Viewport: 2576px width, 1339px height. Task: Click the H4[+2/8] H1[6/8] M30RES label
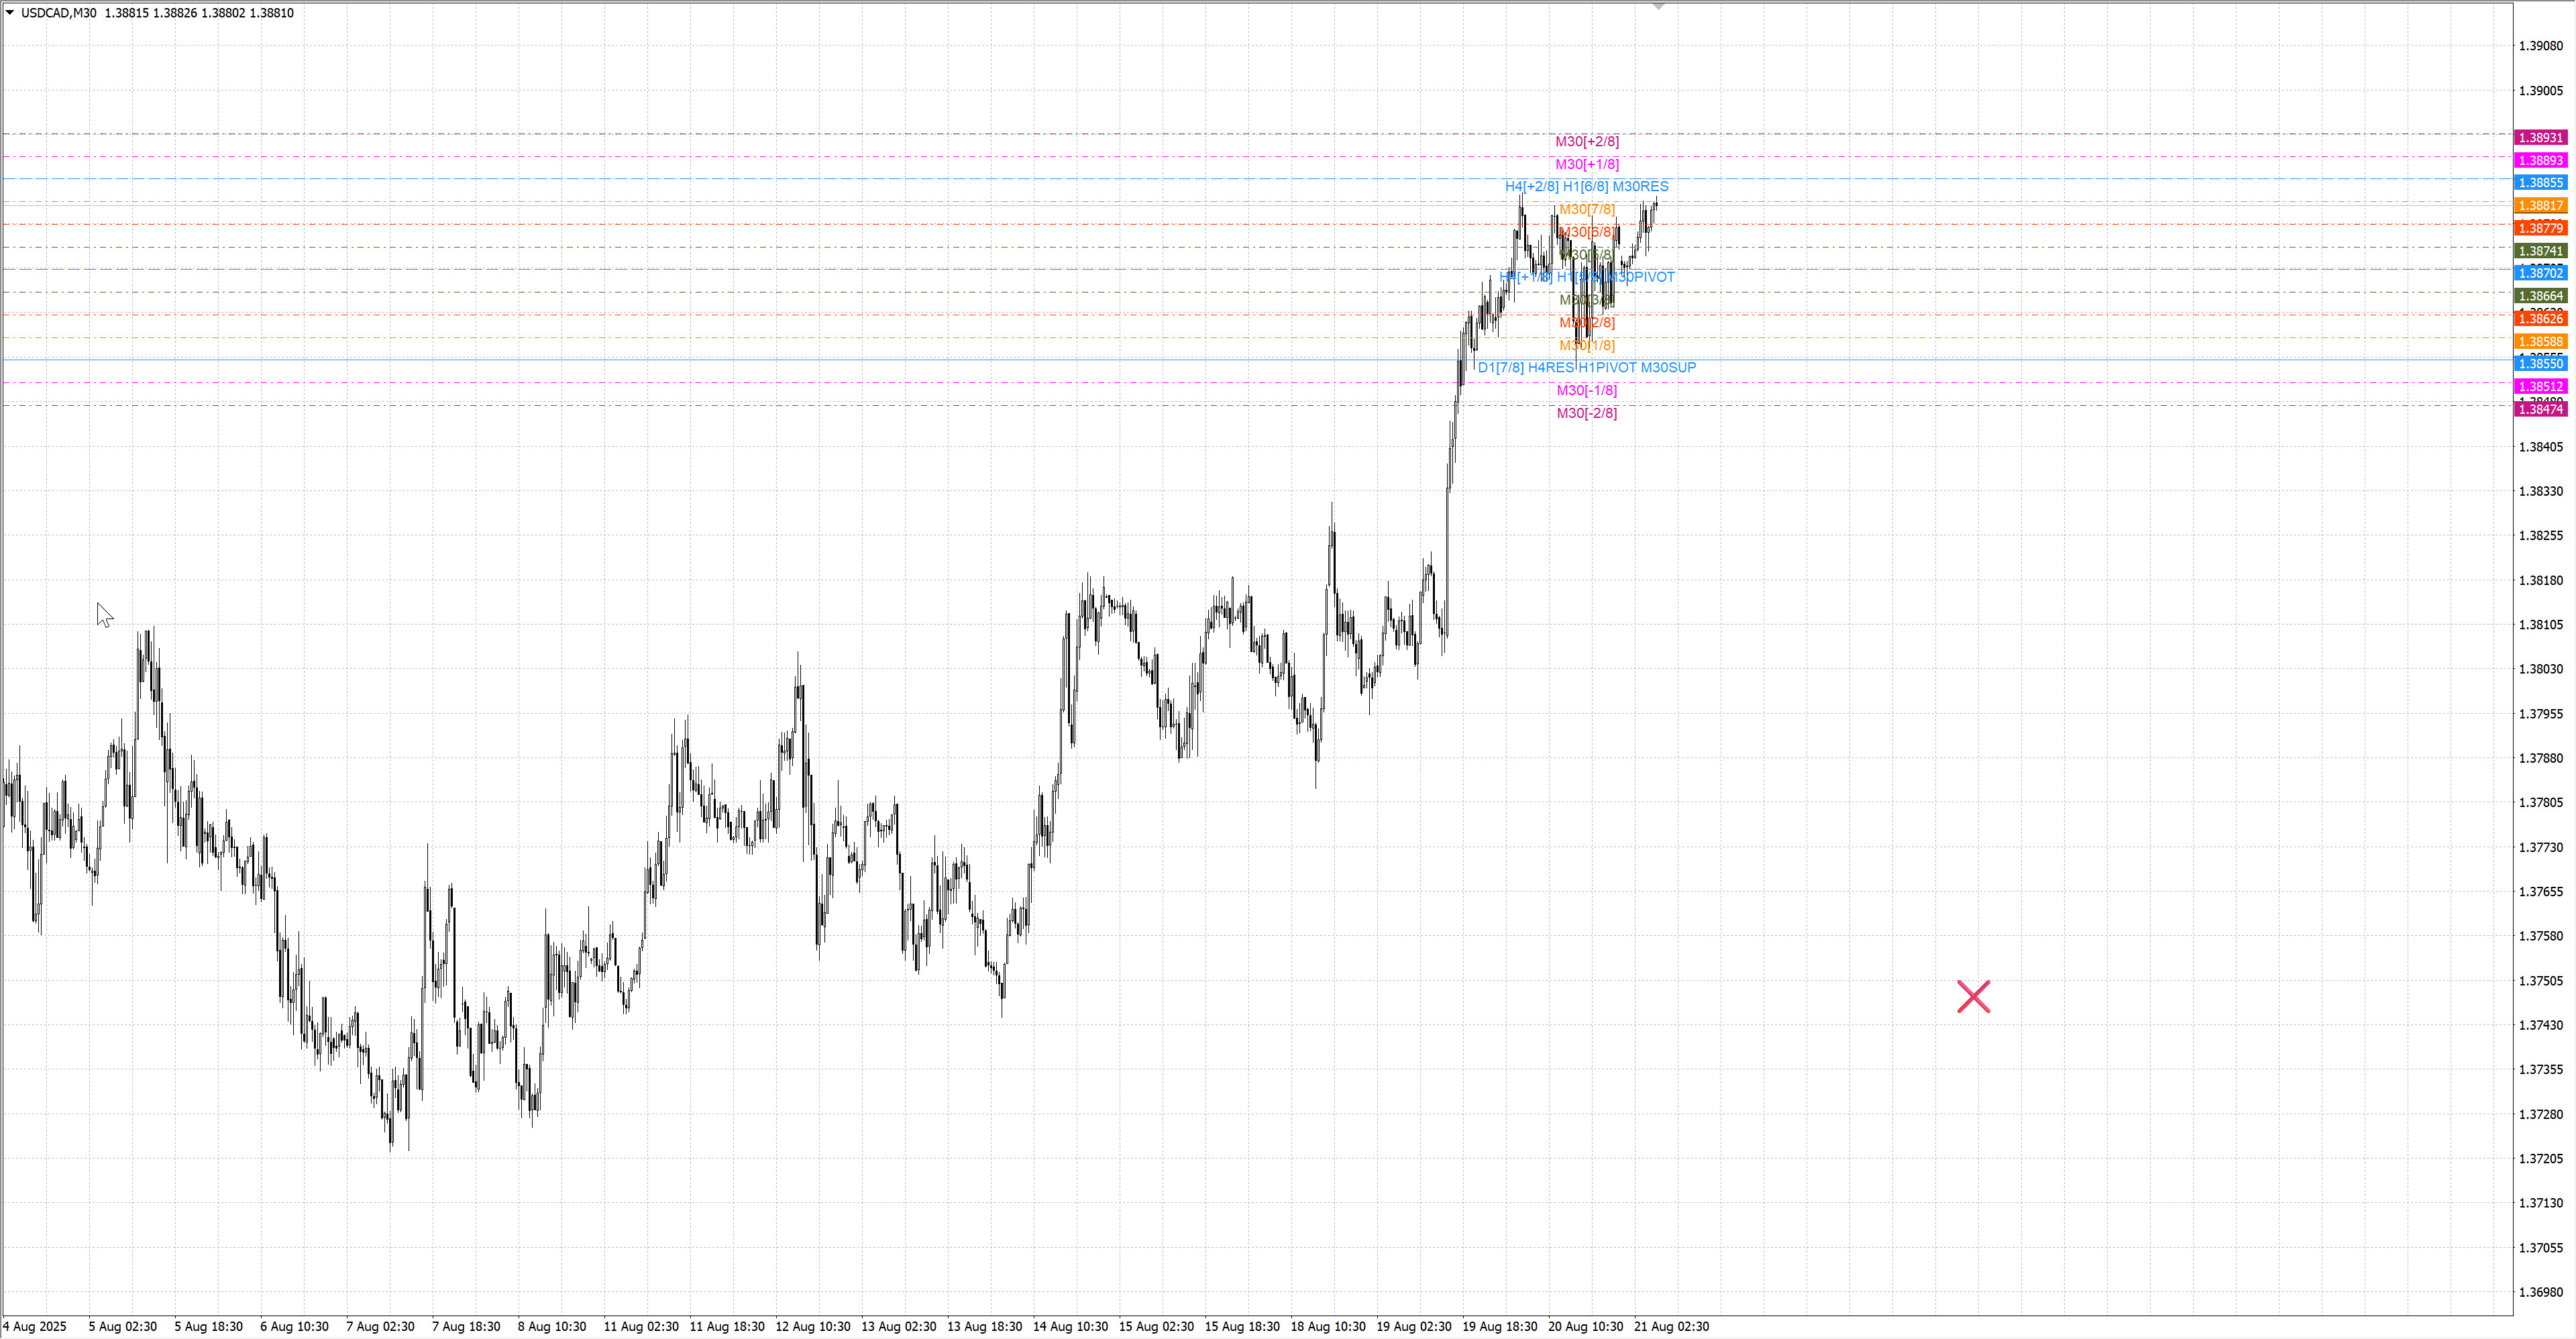[1586, 186]
